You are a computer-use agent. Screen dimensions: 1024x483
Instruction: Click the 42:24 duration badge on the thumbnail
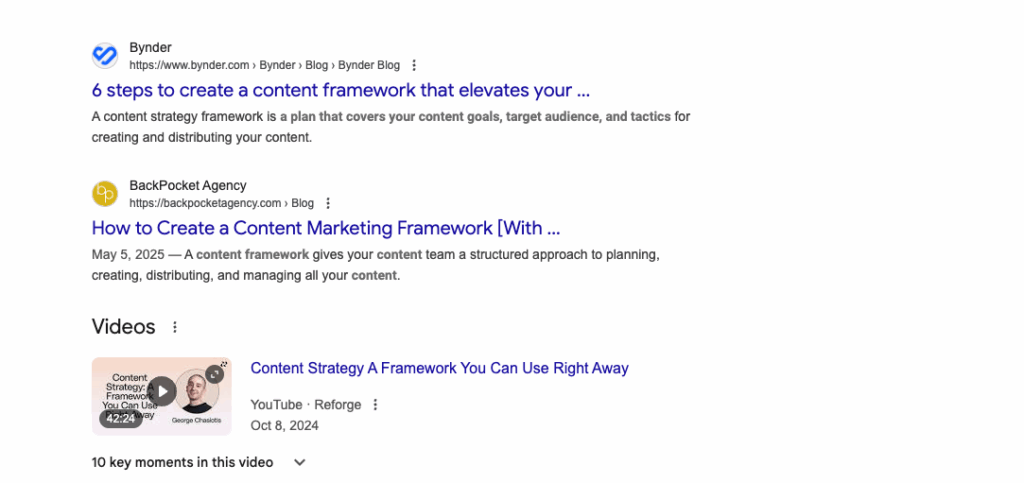coord(122,418)
